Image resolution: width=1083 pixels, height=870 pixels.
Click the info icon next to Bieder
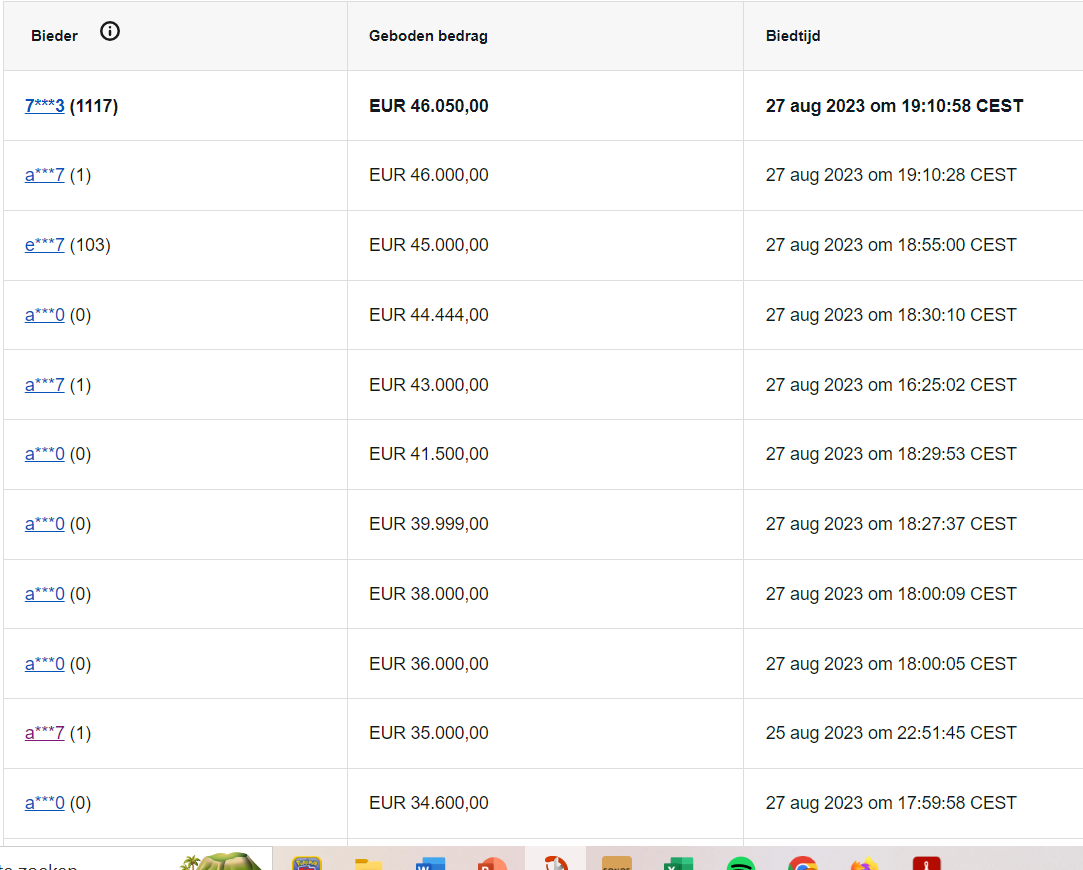[110, 31]
